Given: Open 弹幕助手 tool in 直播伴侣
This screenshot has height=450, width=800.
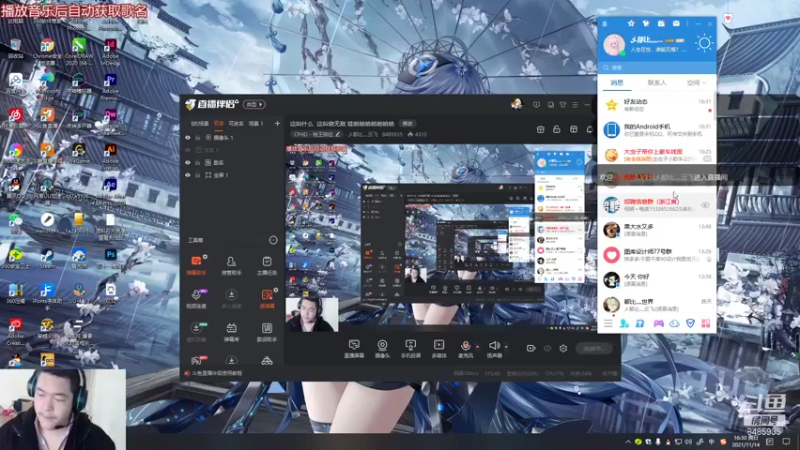Looking at the screenshot, I should click(x=196, y=265).
